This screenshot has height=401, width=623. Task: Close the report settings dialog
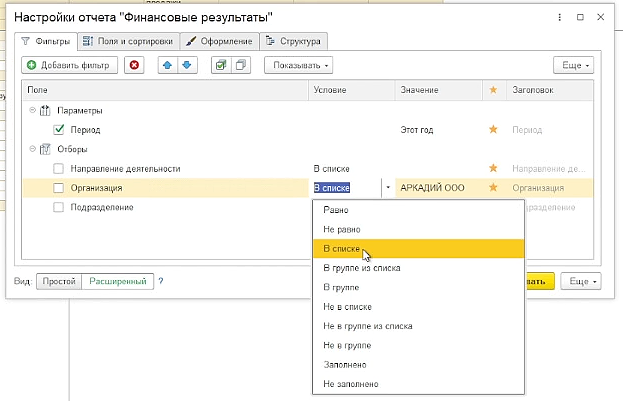point(601,17)
